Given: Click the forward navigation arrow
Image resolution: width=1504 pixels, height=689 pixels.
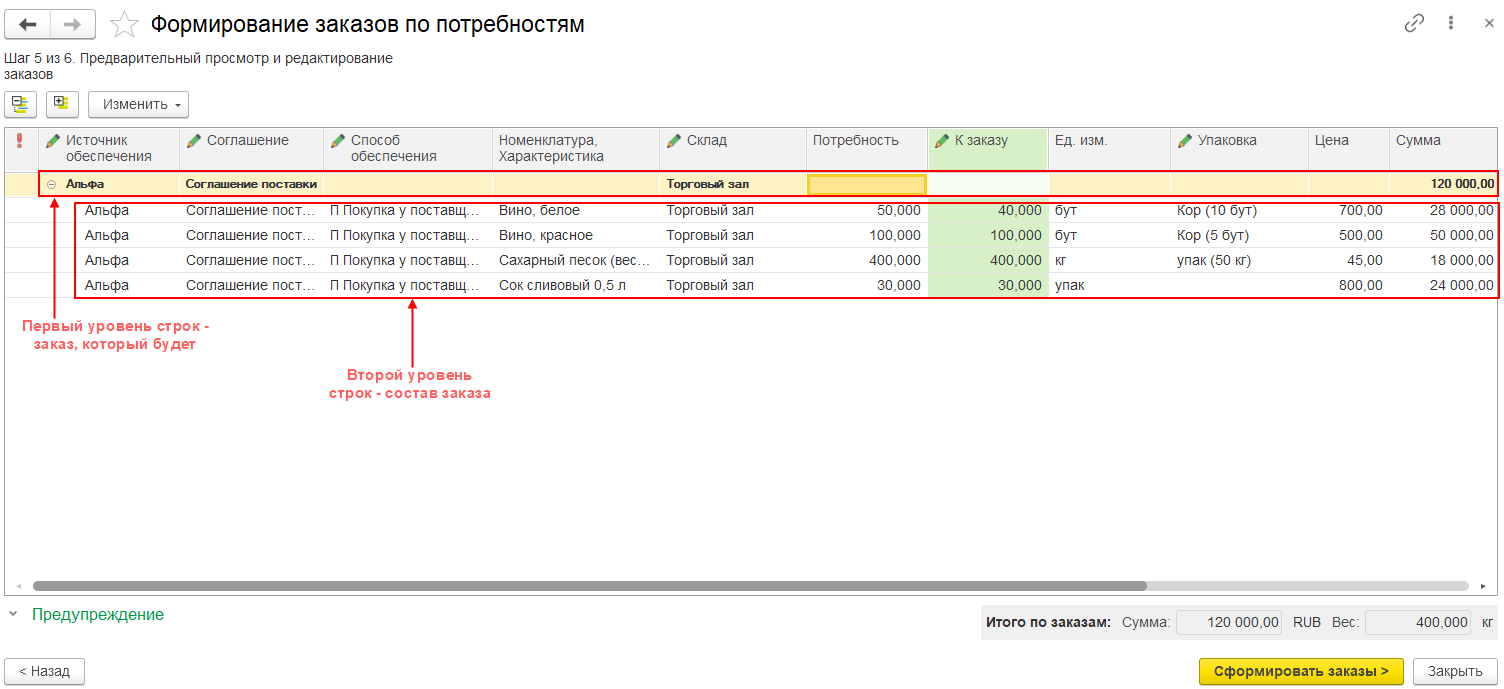Looking at the screenshot, I should click(73, 24).
